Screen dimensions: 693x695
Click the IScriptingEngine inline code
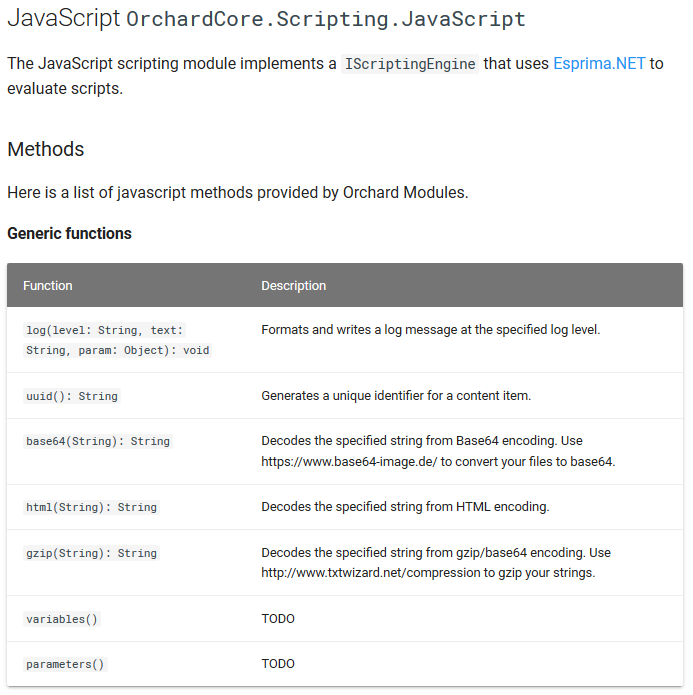[x=410, y=64]
